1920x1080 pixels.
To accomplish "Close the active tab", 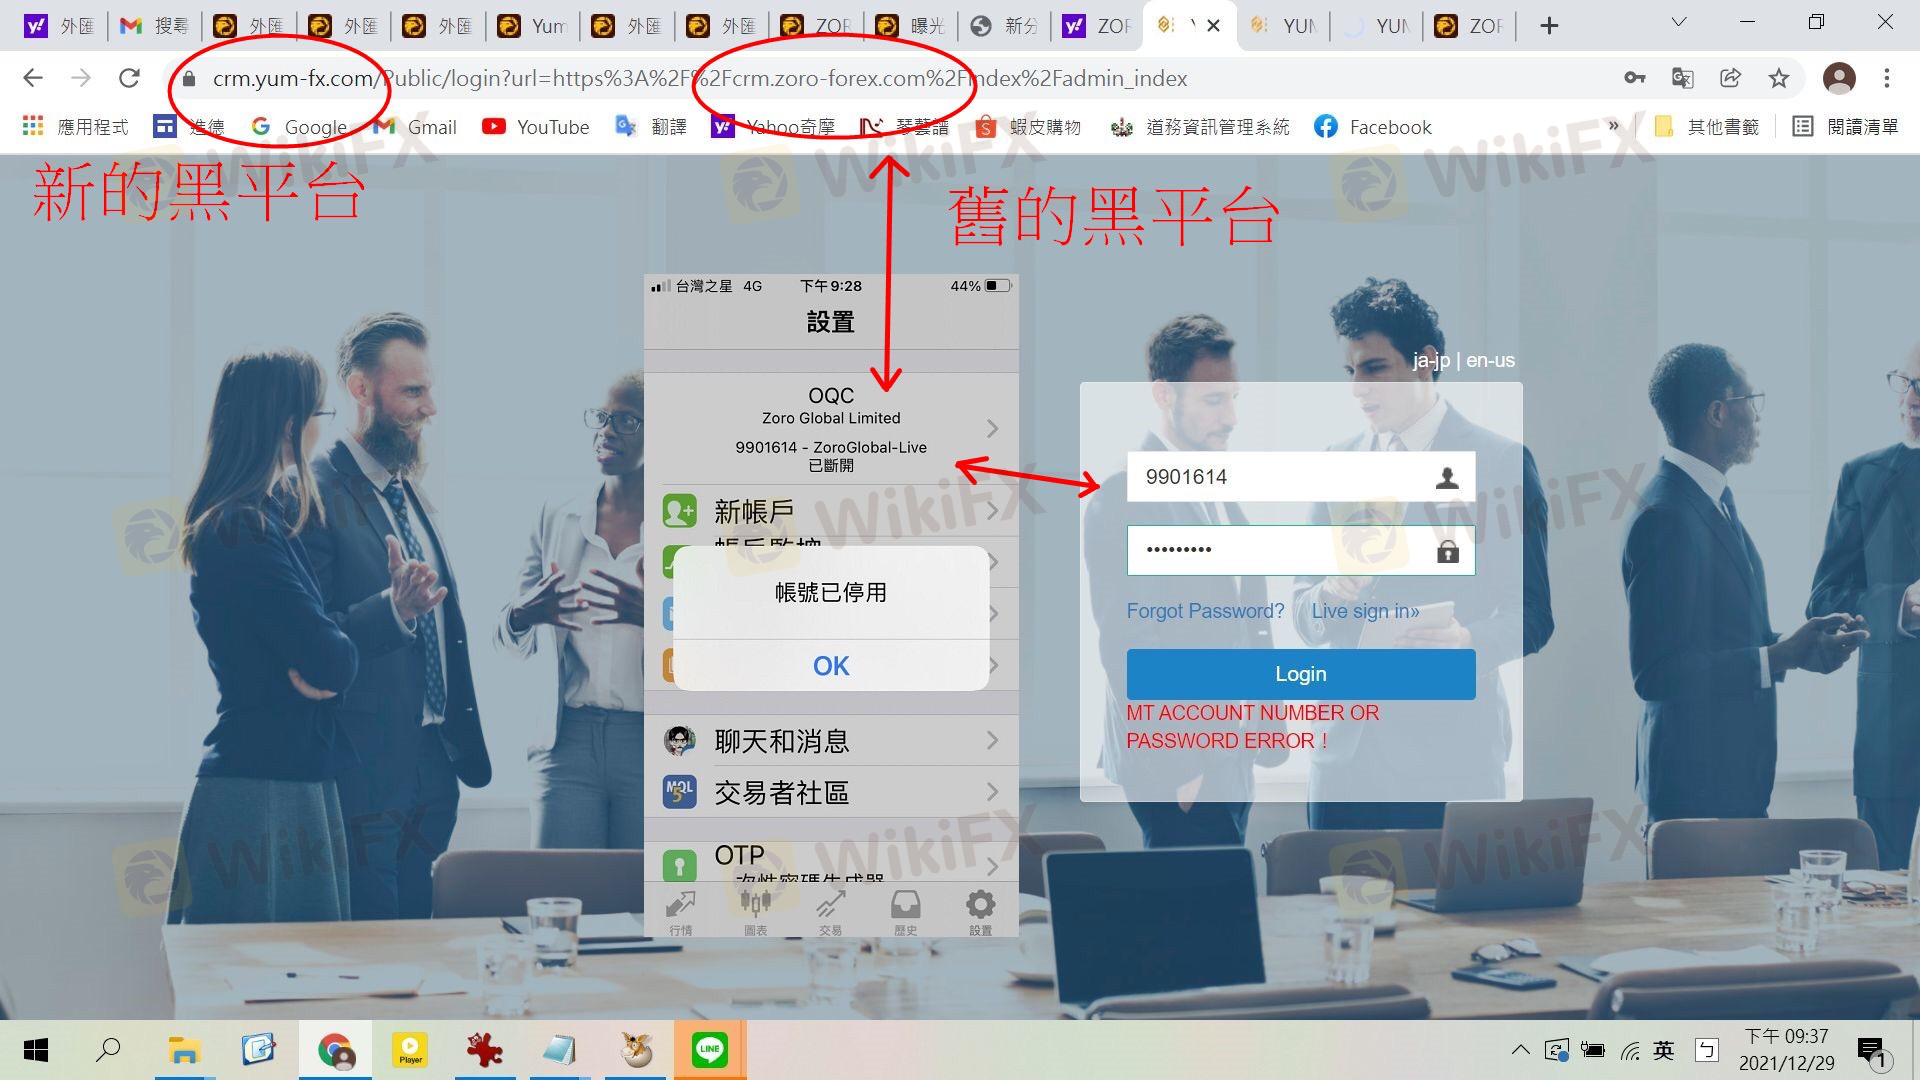I will pos(1214,26).
